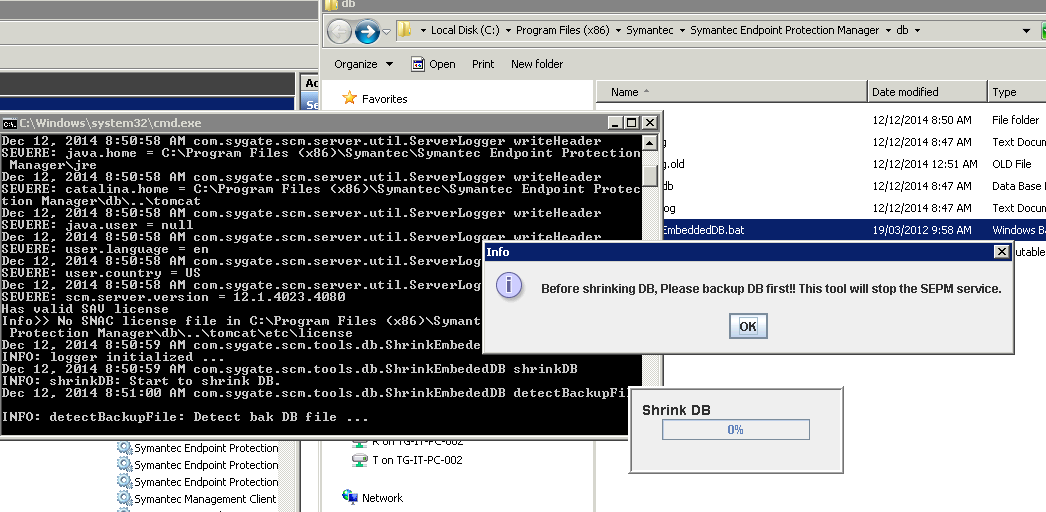Click OK in the Info dialog
This screenshot has height=512, width=1046.
click(x=748, y=326)
